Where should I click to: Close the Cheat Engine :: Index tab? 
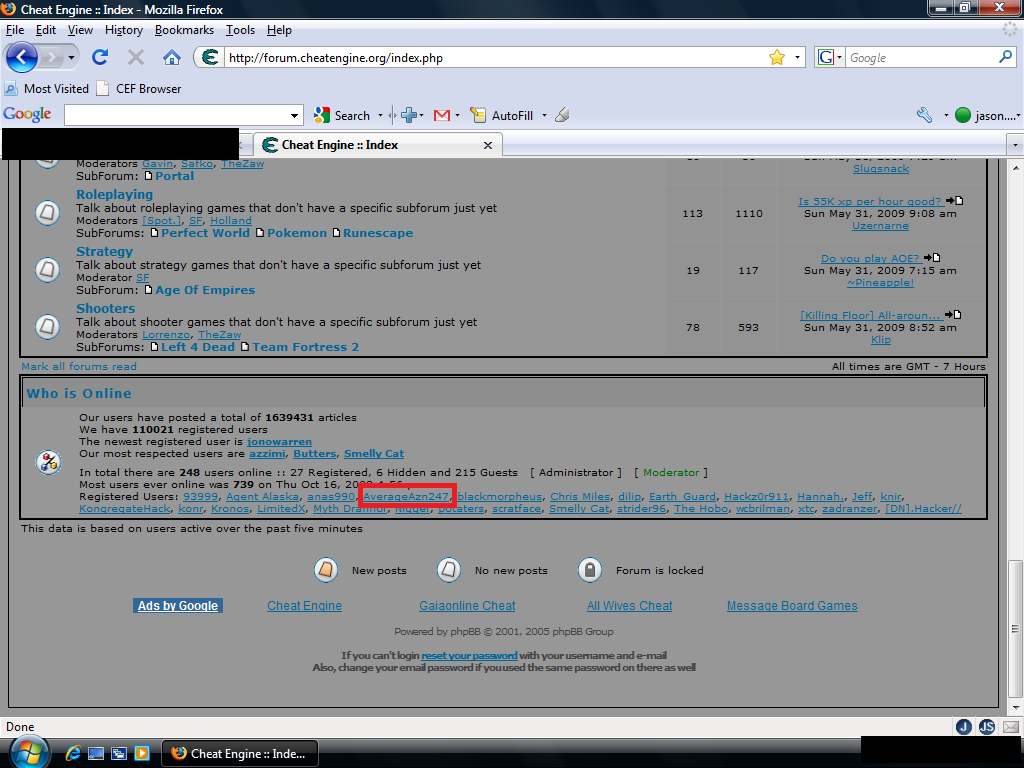(x=487, y=145)
